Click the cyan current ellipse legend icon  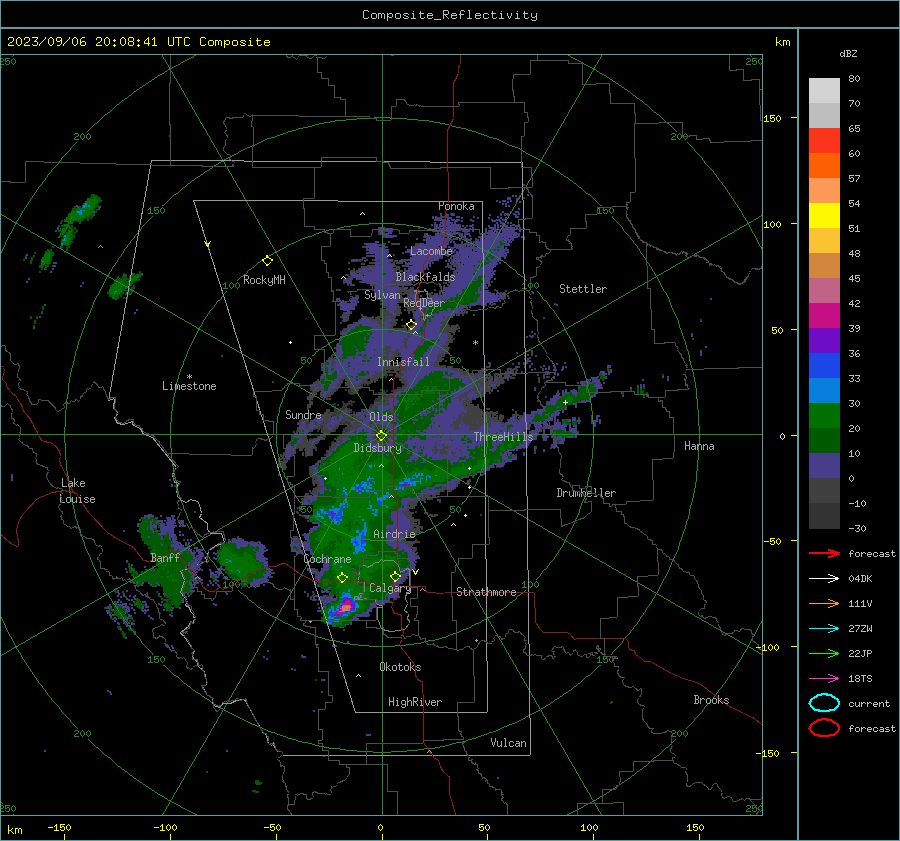click(824, 703)
